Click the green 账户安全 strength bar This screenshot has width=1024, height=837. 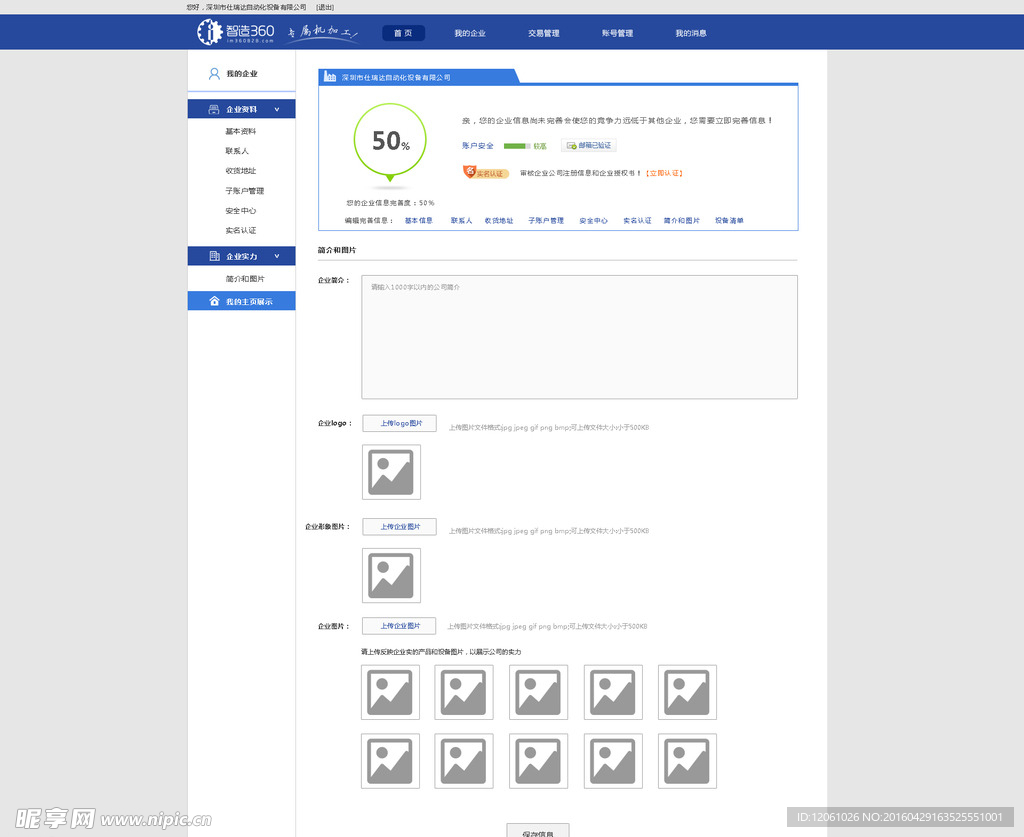[516, 146]
